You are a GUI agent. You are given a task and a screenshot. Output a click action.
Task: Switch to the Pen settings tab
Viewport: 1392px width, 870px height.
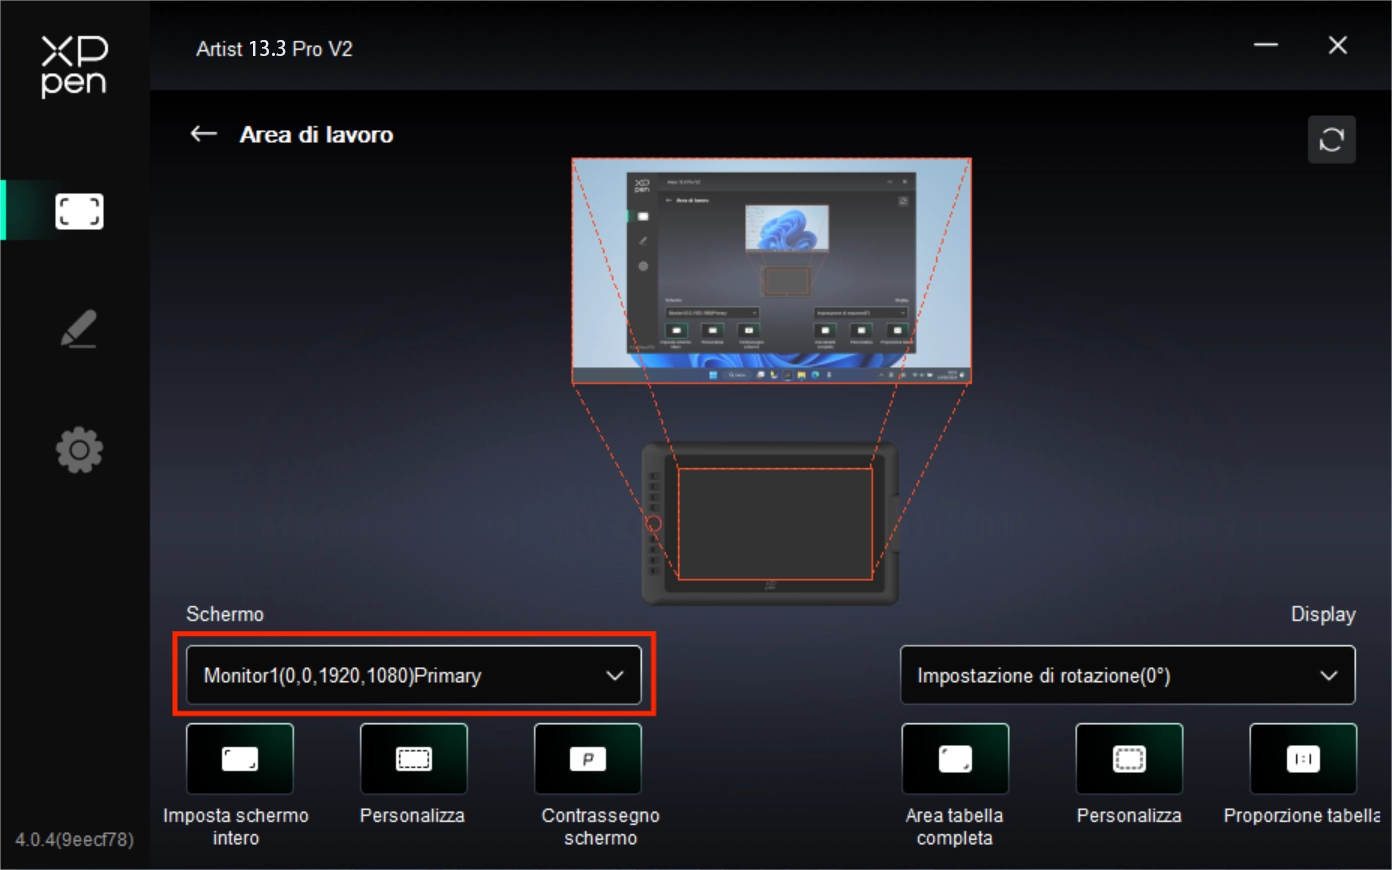(79, 329)
